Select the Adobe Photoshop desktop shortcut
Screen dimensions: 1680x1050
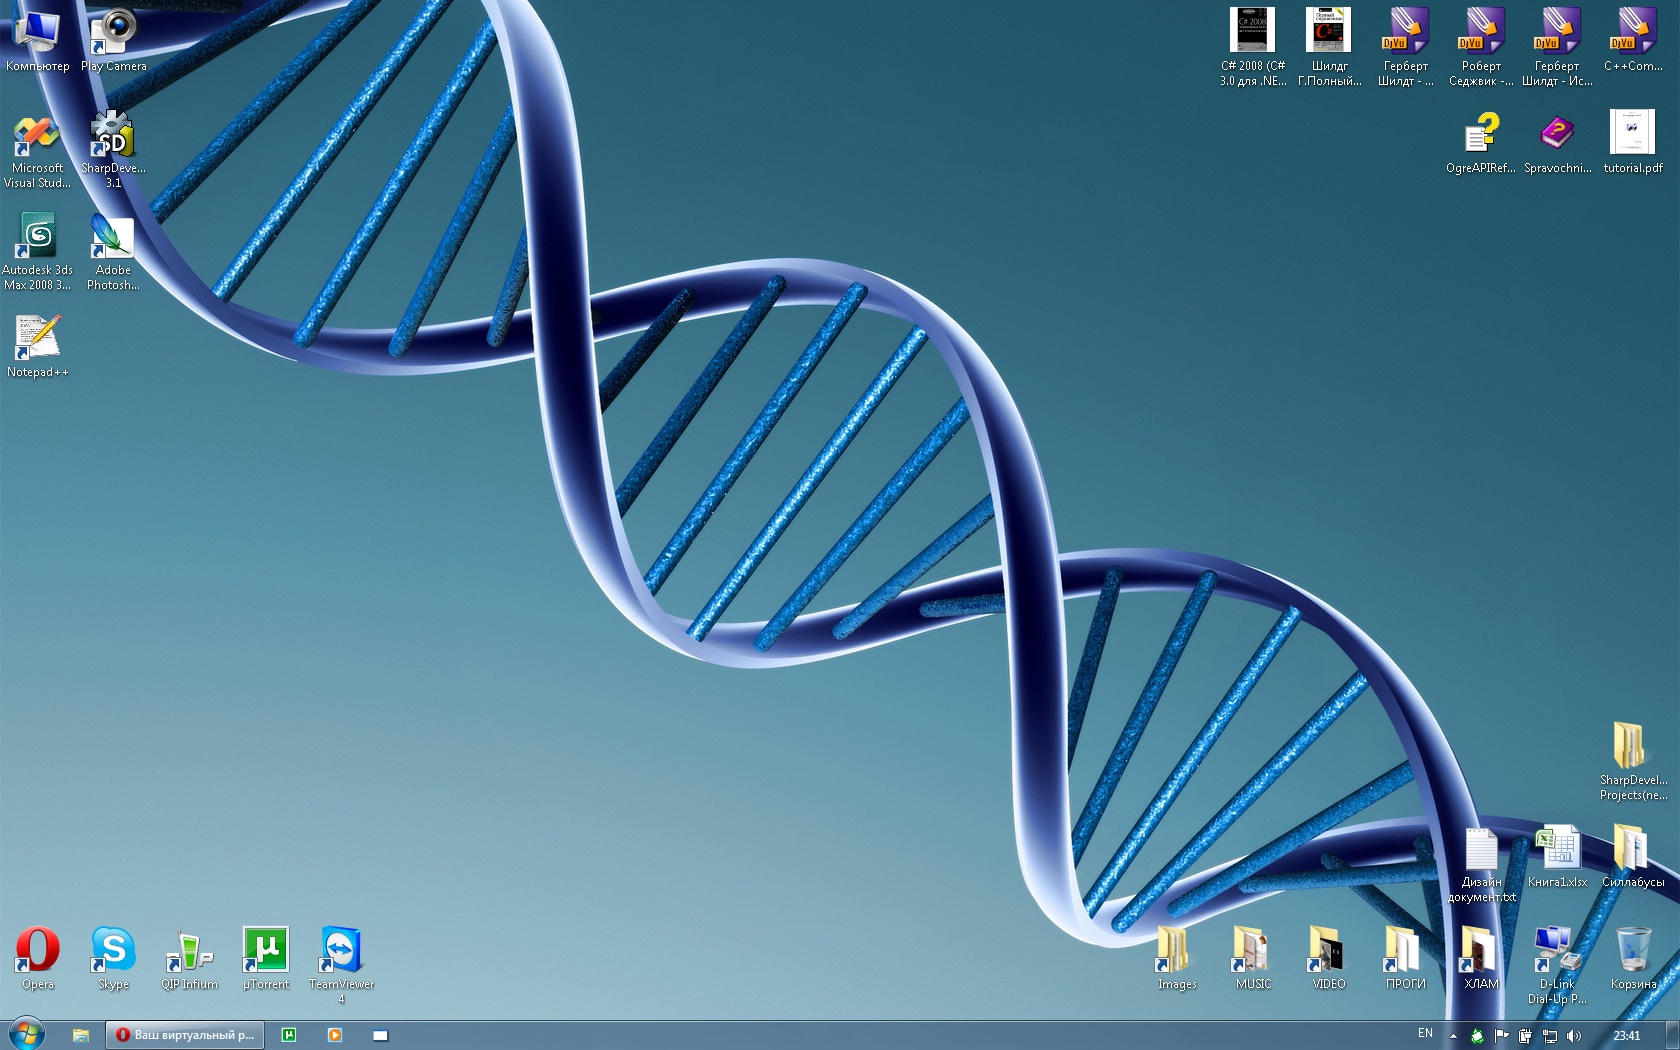pyautogui.click(x=113, y=238)
